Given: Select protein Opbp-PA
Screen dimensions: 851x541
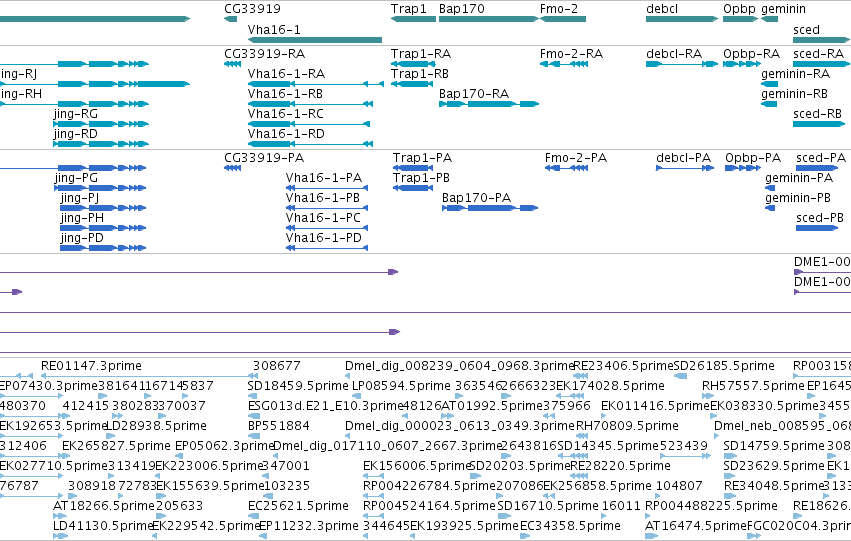Looking at the screenshot, I should [753, 158].
